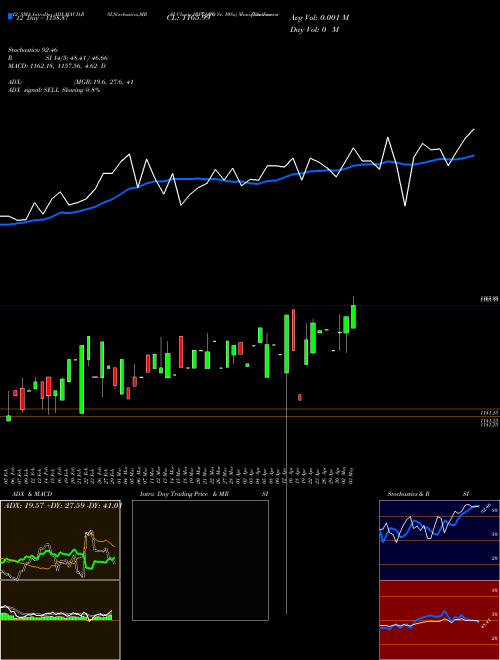
Task: Click the ADX (MGR) 19.6, 27.6, 41 values
Action: pos(104,82)
